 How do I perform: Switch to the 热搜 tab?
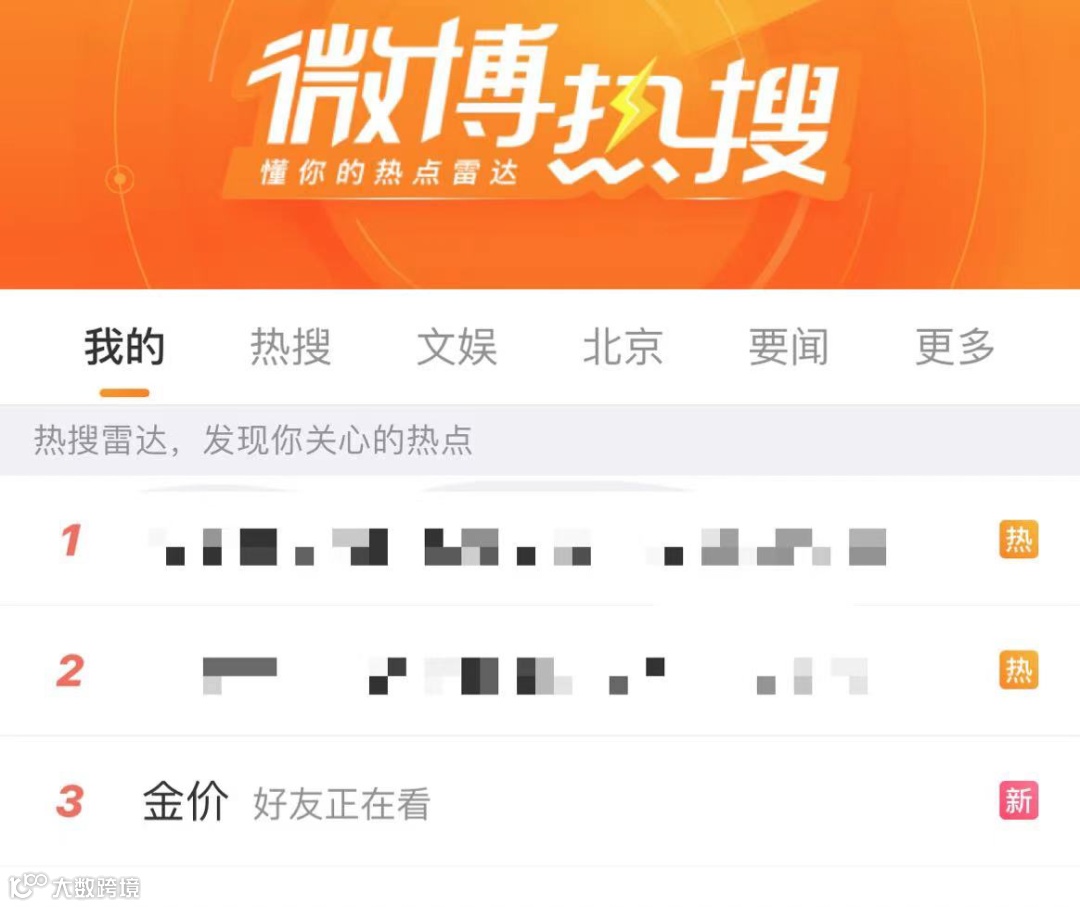coord(291,346)
